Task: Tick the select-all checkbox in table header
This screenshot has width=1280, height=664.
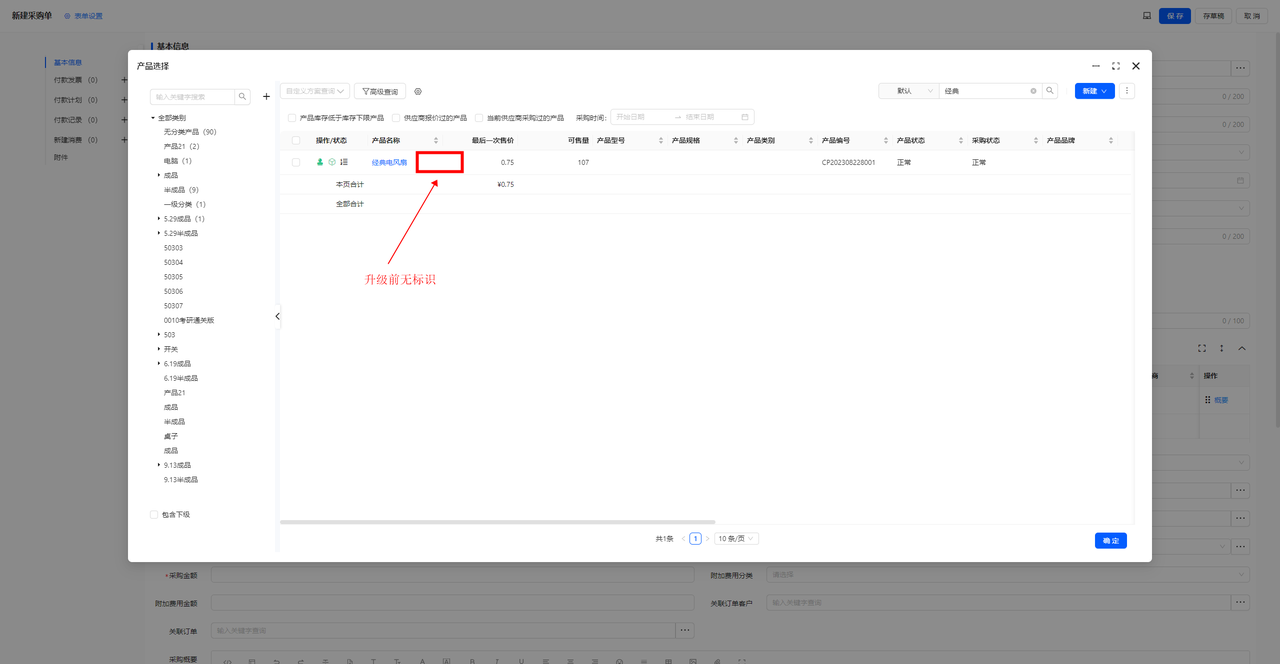Action: [x=296, y=141]
